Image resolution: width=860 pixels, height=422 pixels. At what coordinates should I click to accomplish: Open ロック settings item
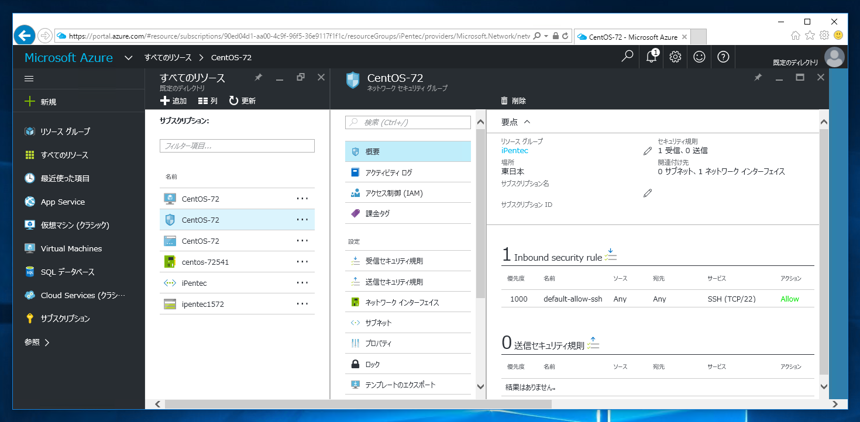(x=408, y=364)
